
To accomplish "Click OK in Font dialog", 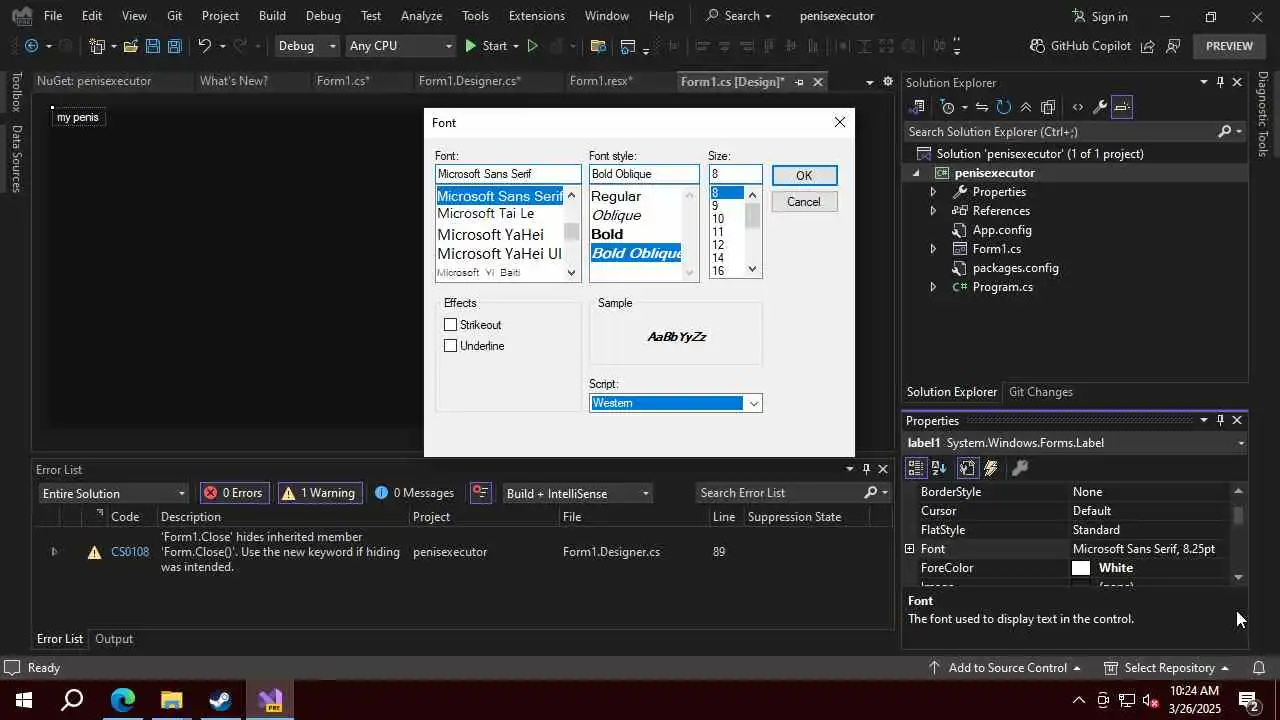I will pos(804,175).
